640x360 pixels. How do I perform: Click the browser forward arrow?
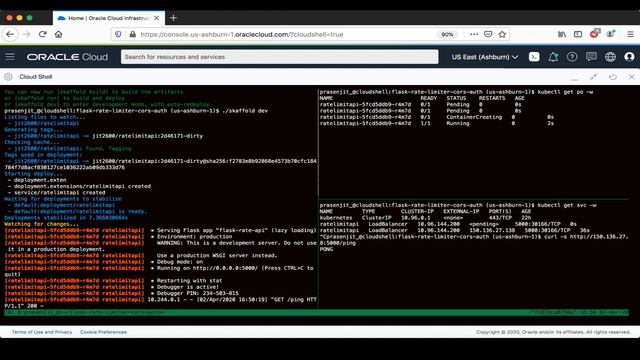click(27, 34)
